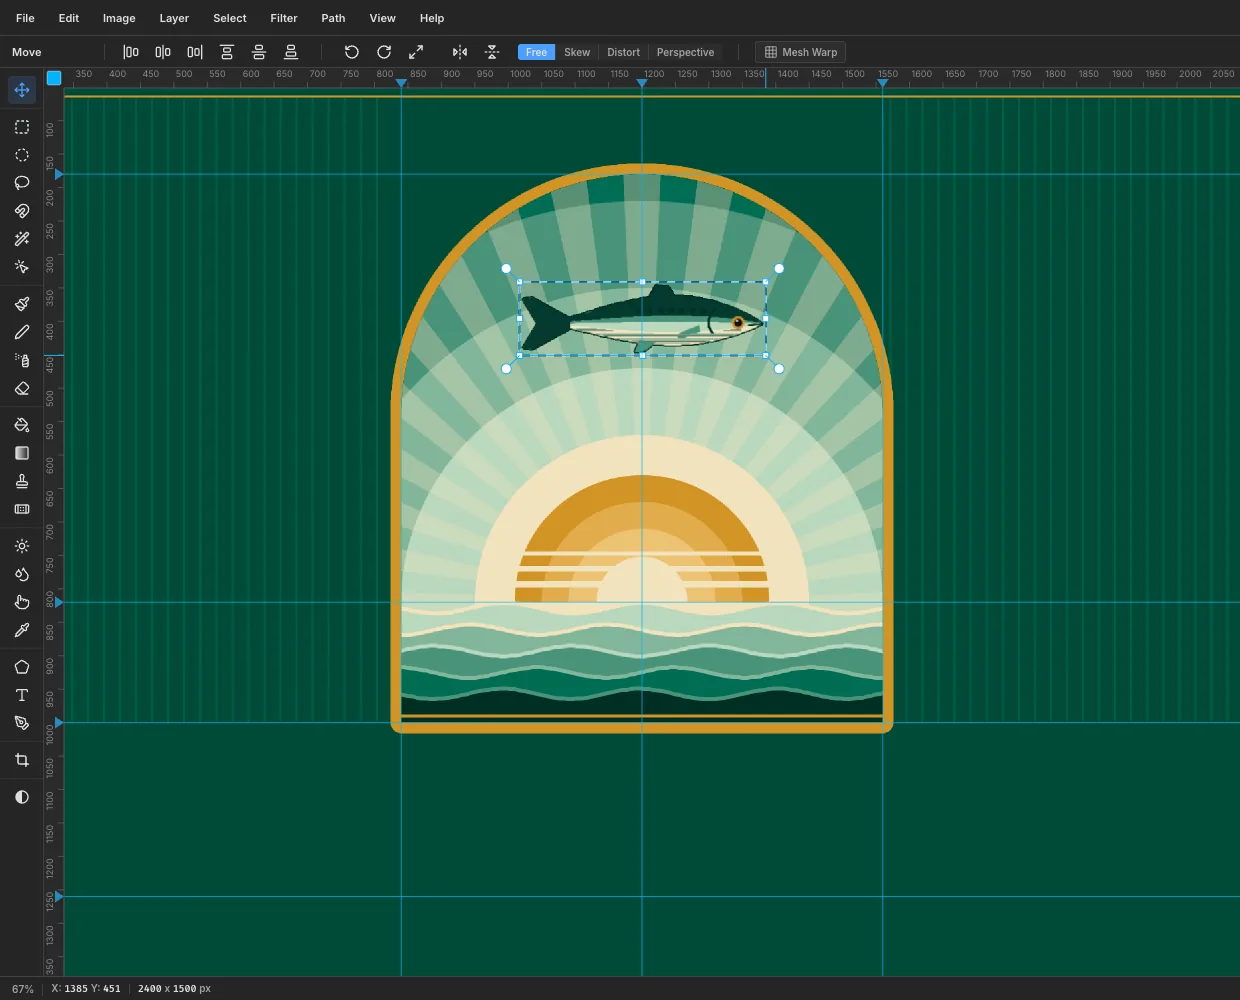Switch transform mode to Distort
The width and height of the screenshot is (1240, 1000).
coord(624,52)
